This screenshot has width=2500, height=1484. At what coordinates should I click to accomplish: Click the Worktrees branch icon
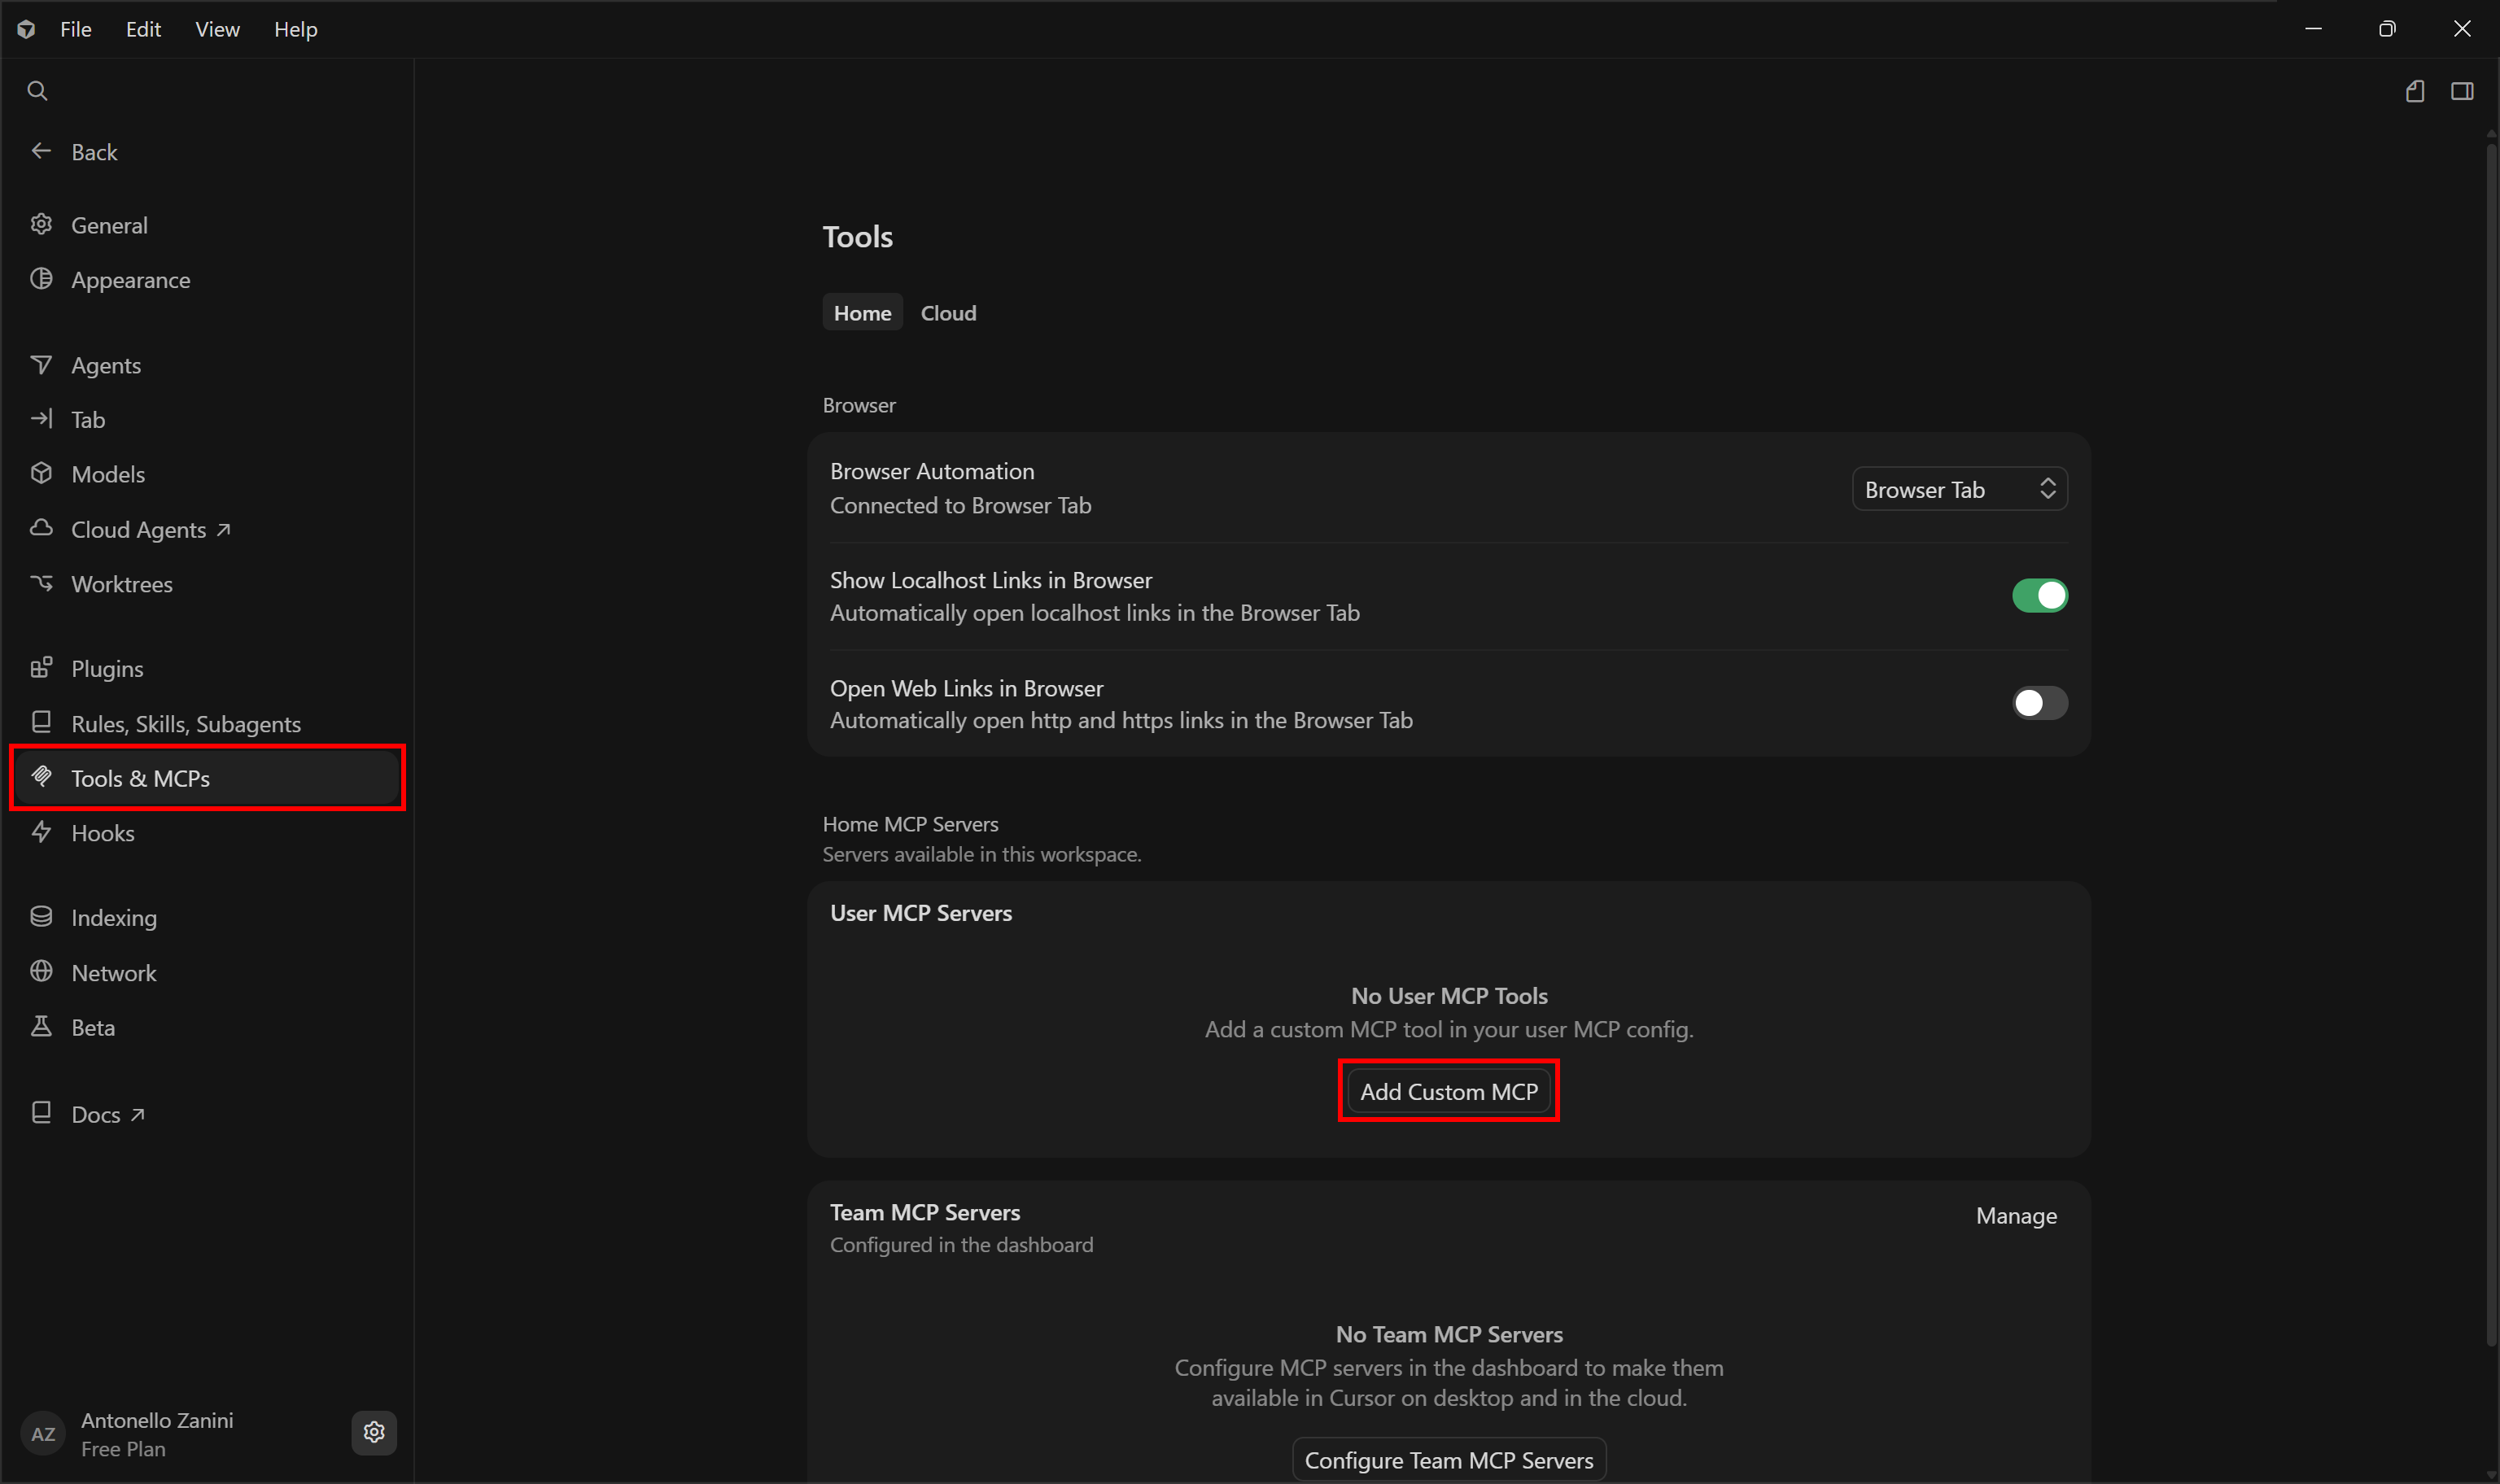(41, 583)
